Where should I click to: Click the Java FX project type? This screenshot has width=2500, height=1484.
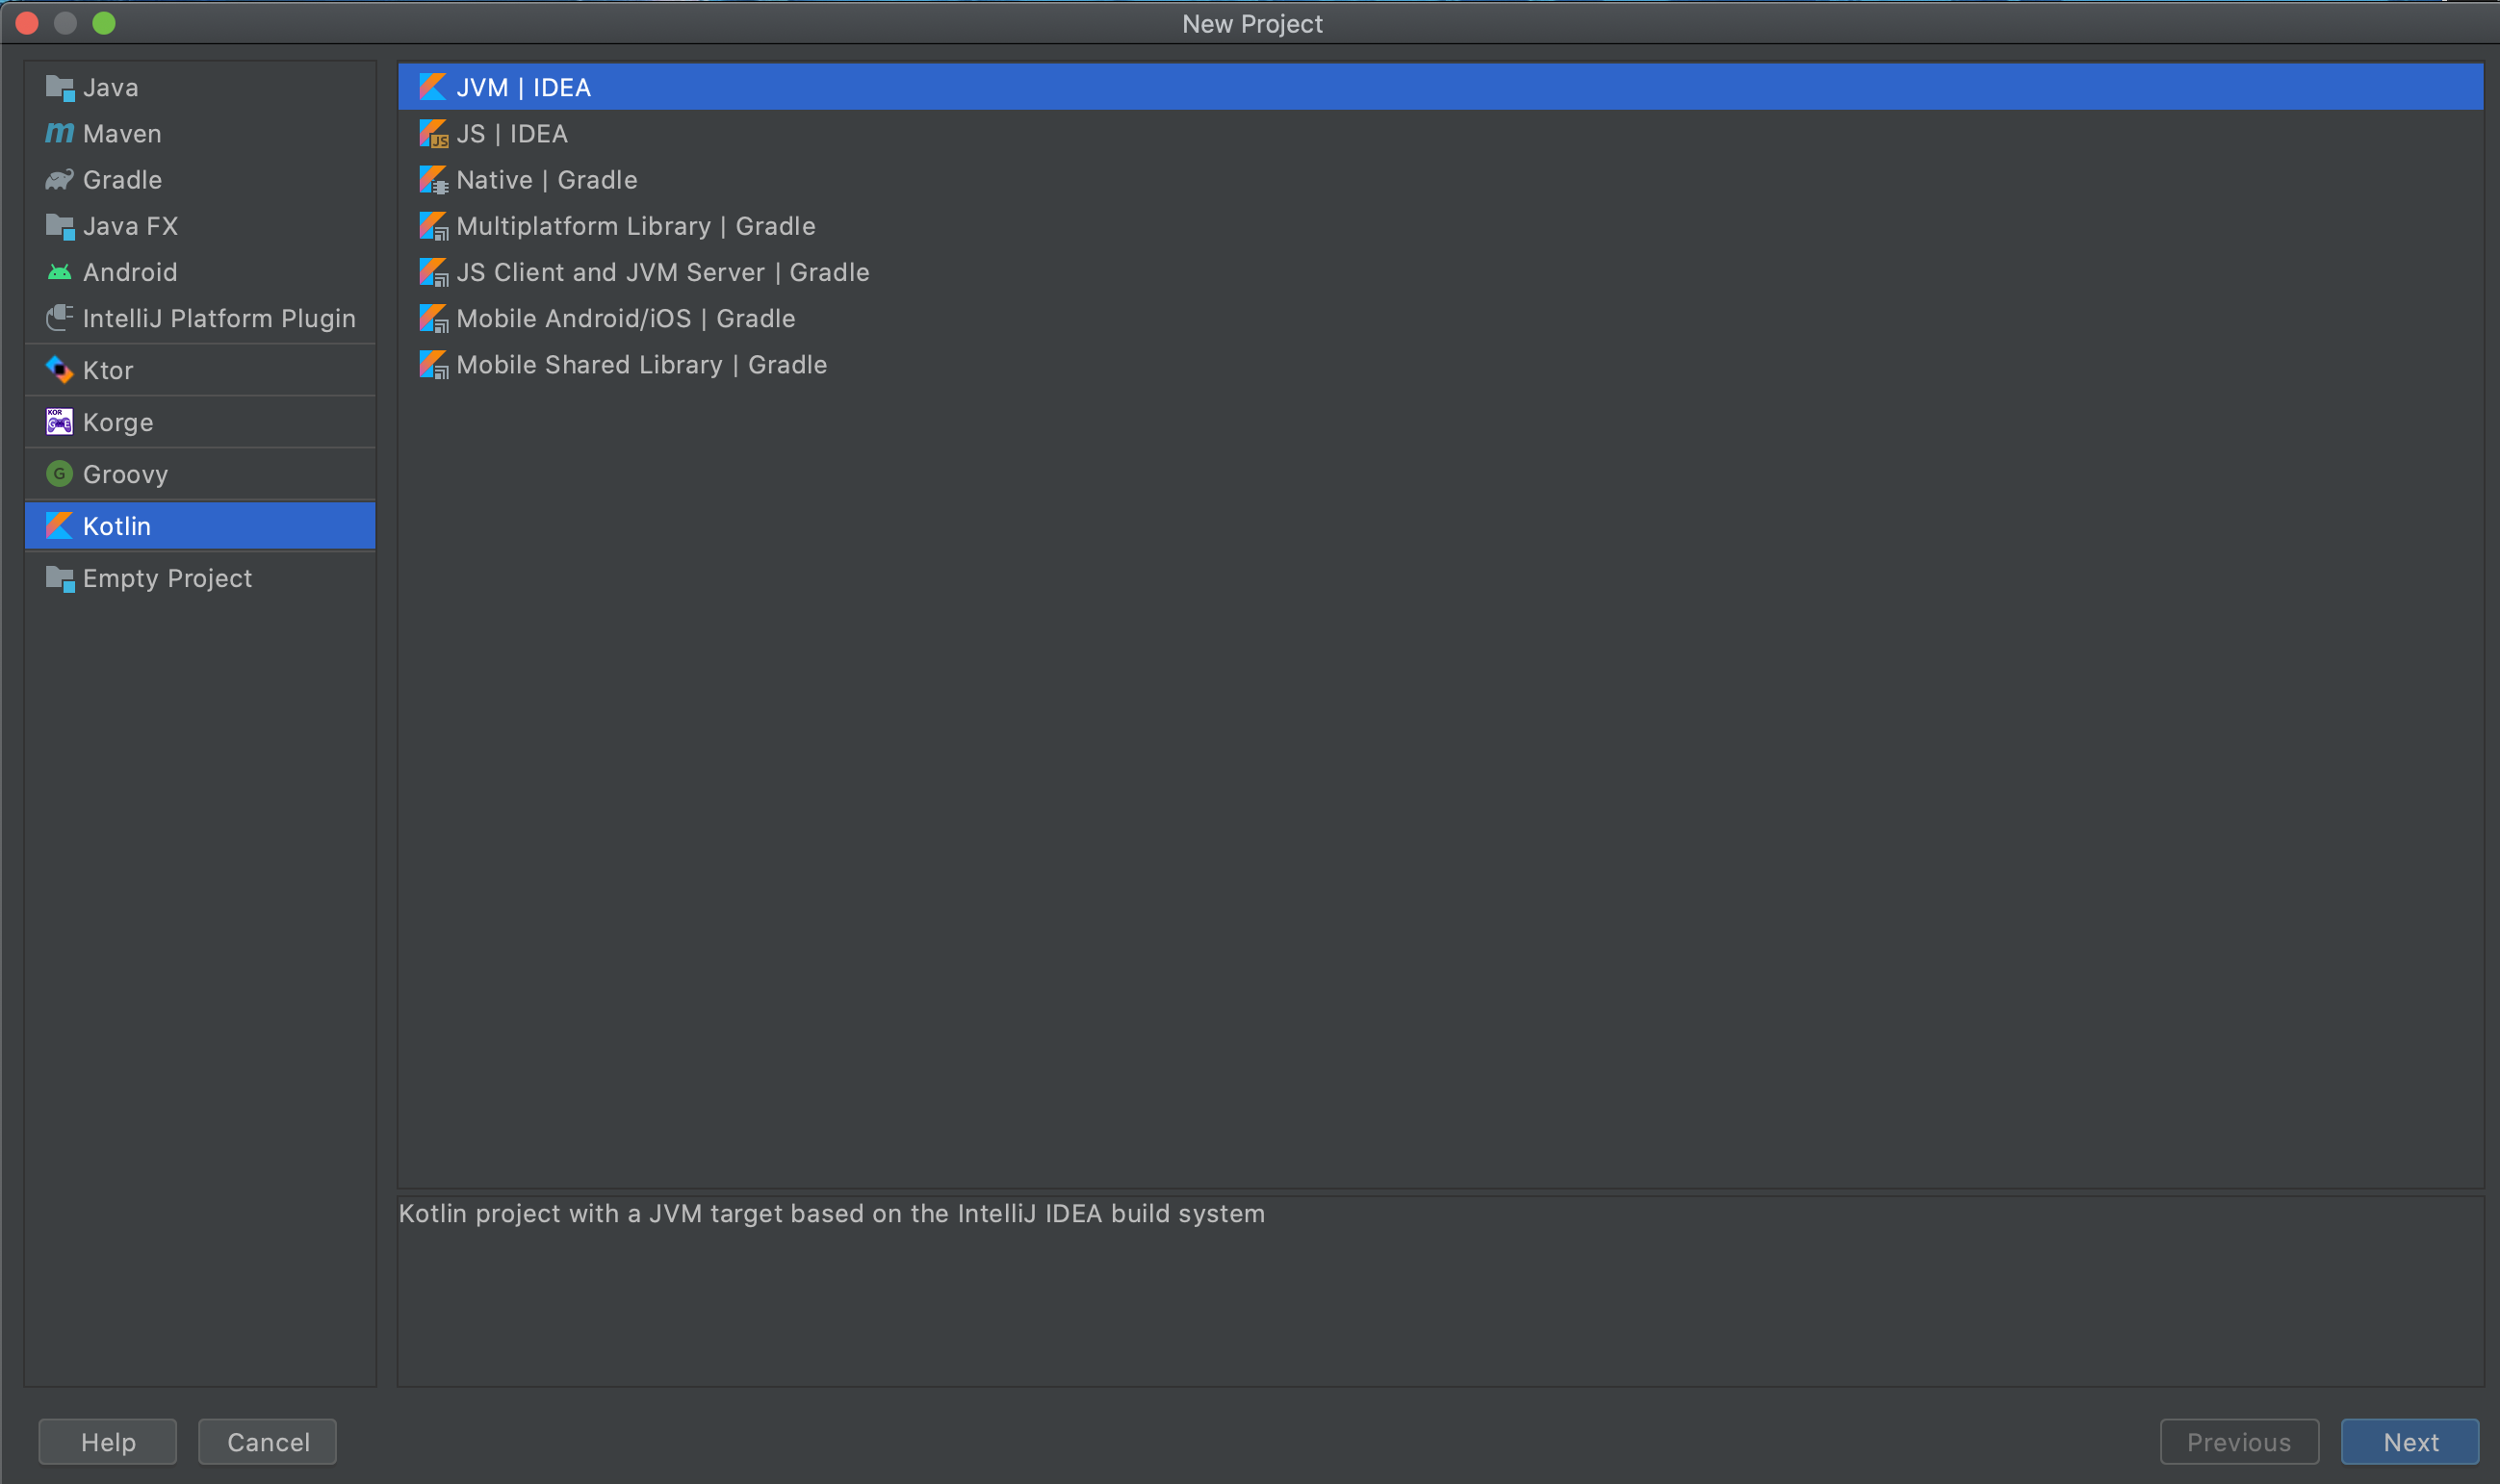click(133, 224)
